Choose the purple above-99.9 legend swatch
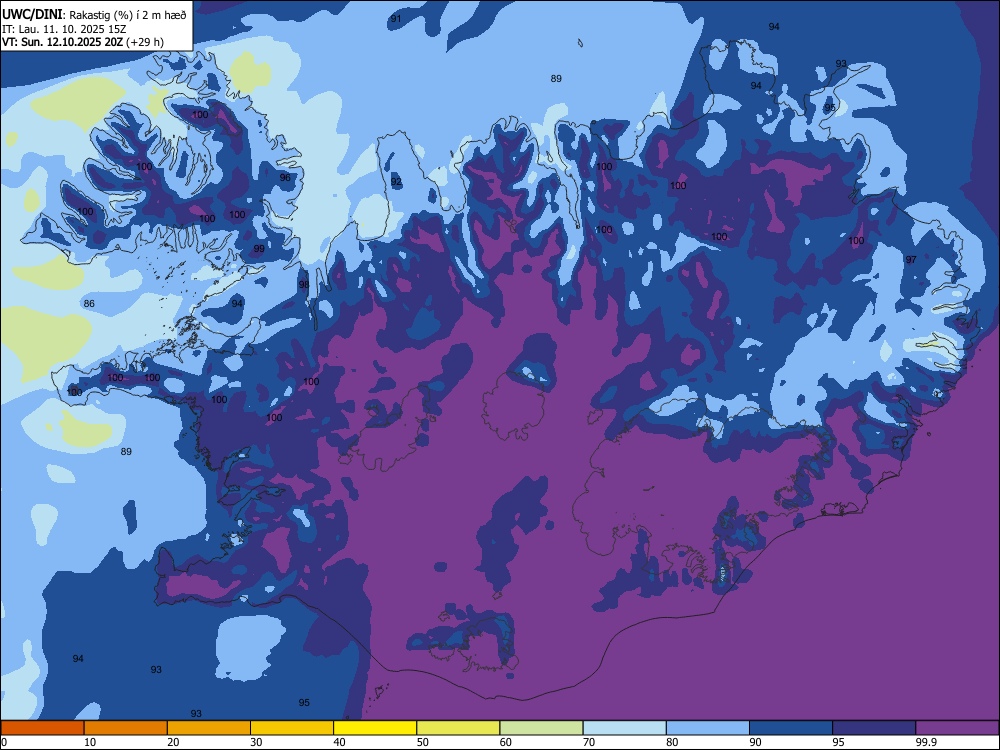Screen dimensions: 1000x750 (957, 728)
